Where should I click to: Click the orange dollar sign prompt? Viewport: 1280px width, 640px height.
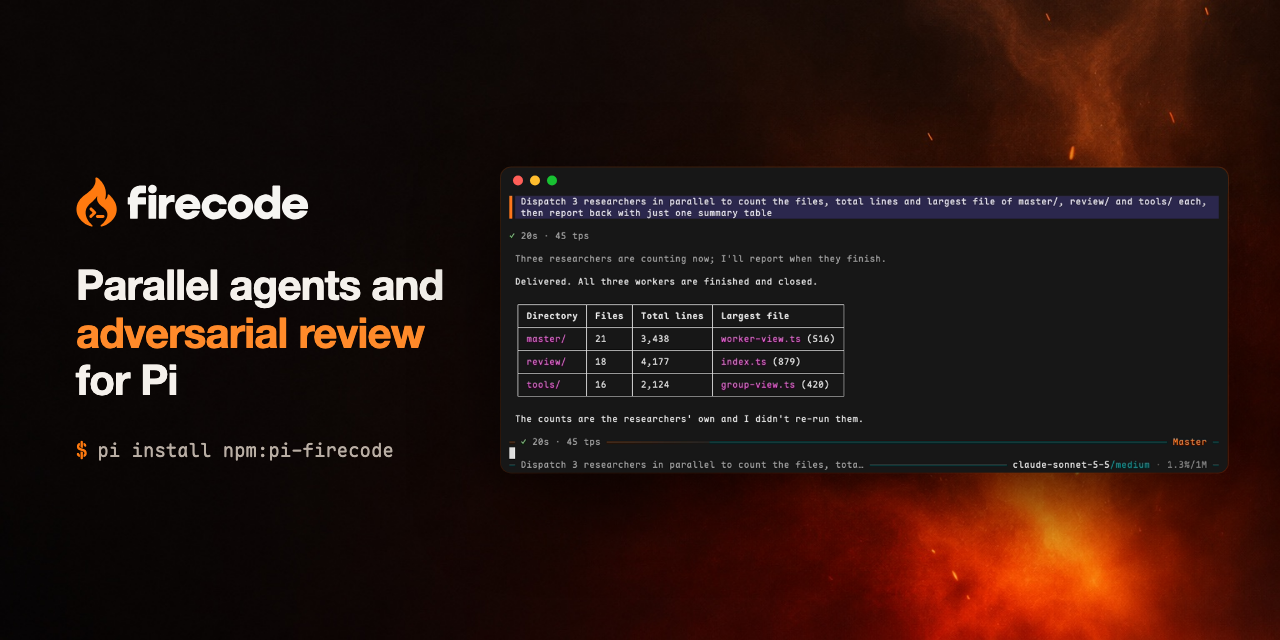point(82,450)
